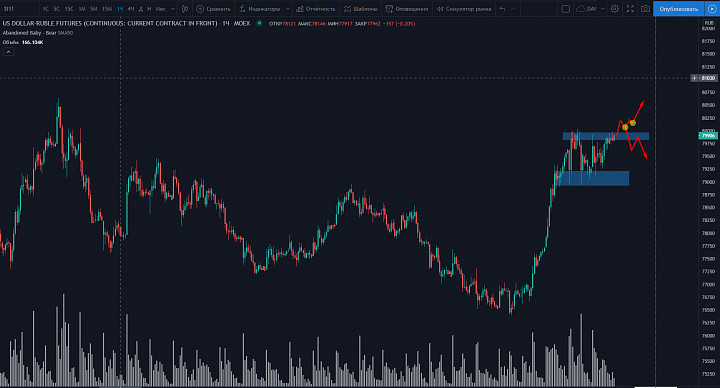
Task: Select the Abandoned Baby - Bear indicator legend
Action: [x=38, y=33]
